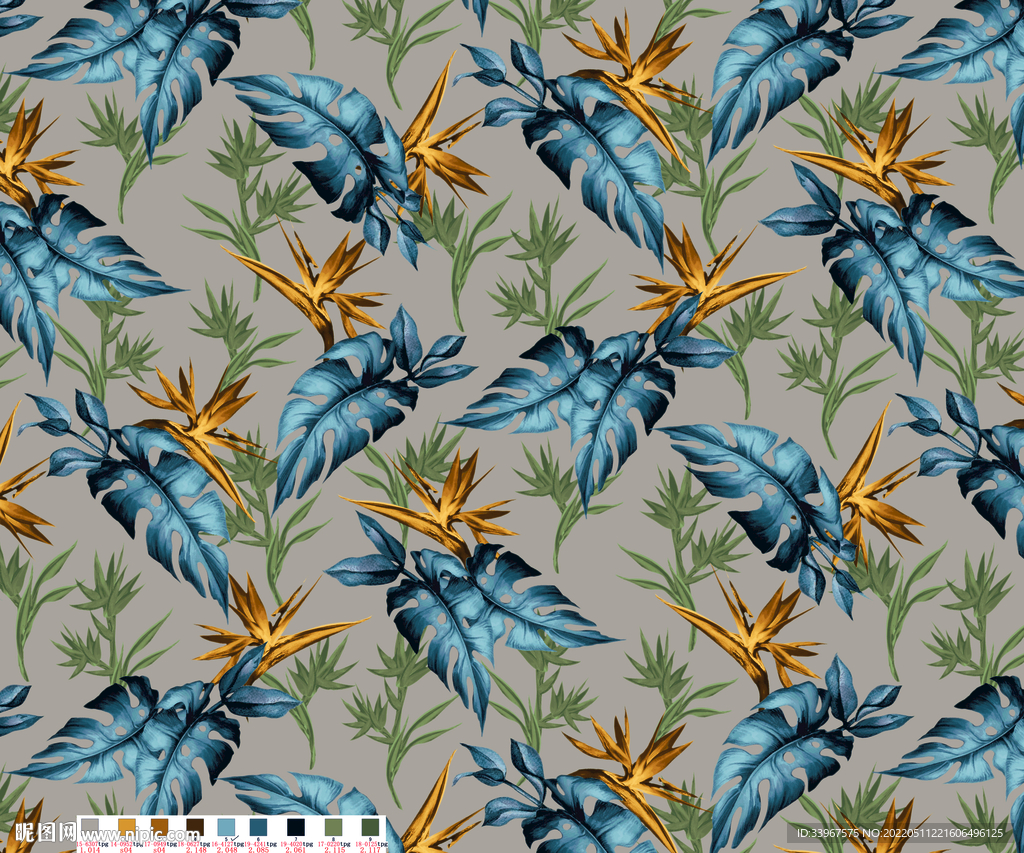Select the olive green swatch numbered 8
Screen dimensions: 1024x853
[333, 827]
